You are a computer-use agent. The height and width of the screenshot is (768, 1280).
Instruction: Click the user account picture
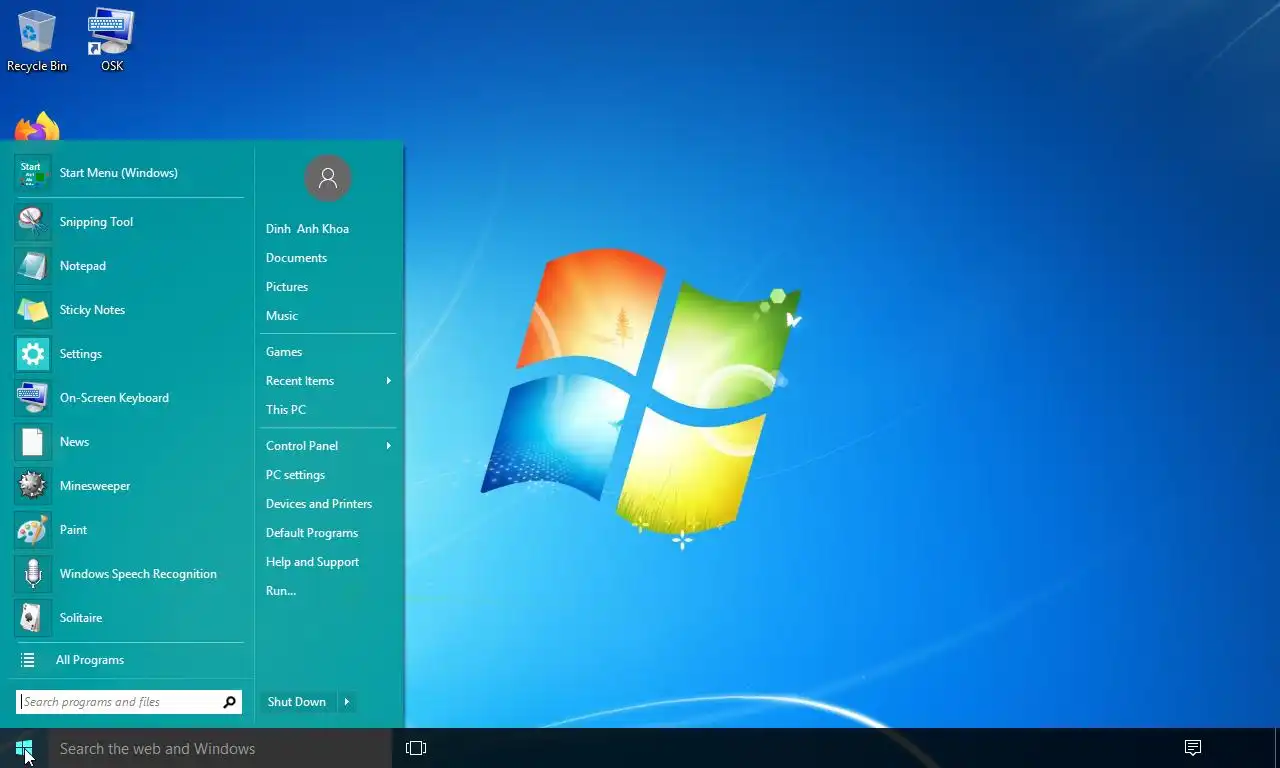tap(328, 178)
